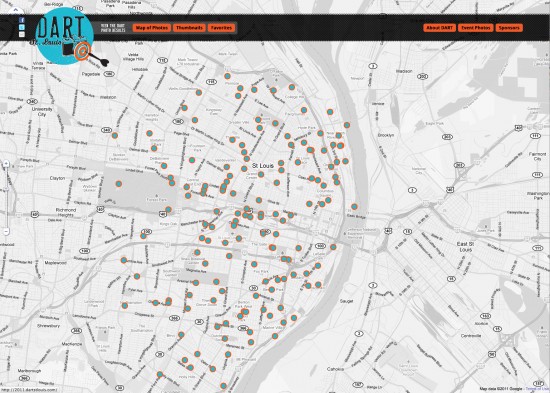
Task: Zoom out with the map minus button
Action: point(6,231)
